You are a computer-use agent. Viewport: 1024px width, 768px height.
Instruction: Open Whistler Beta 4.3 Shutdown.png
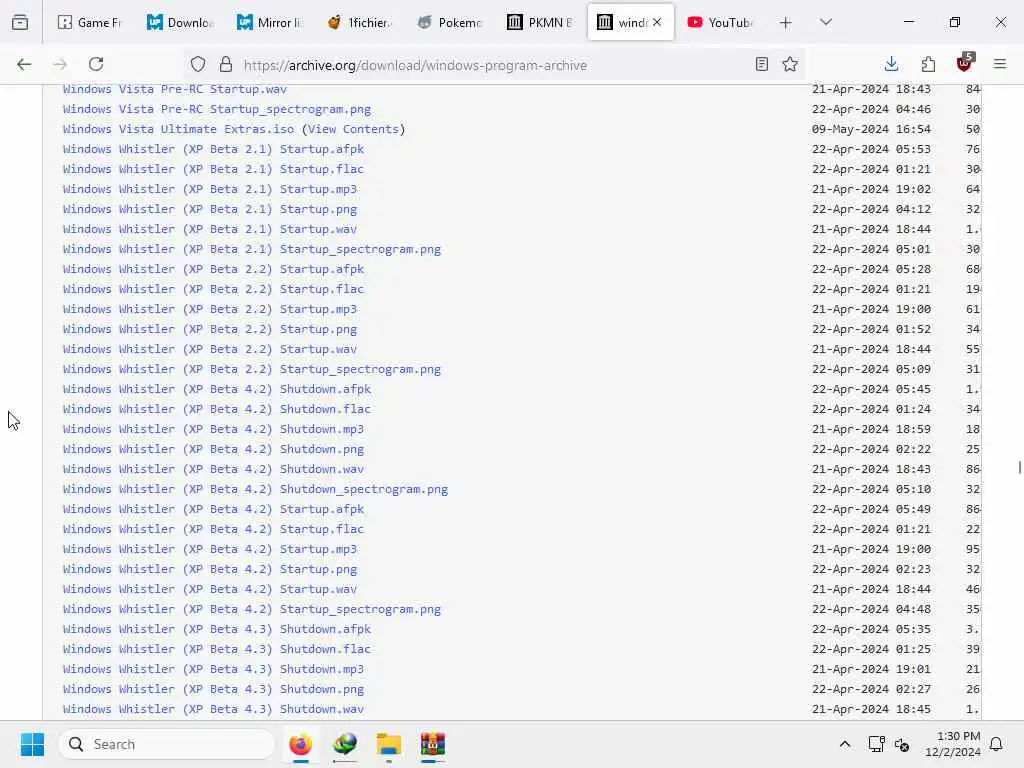click(x=213, y=689)
